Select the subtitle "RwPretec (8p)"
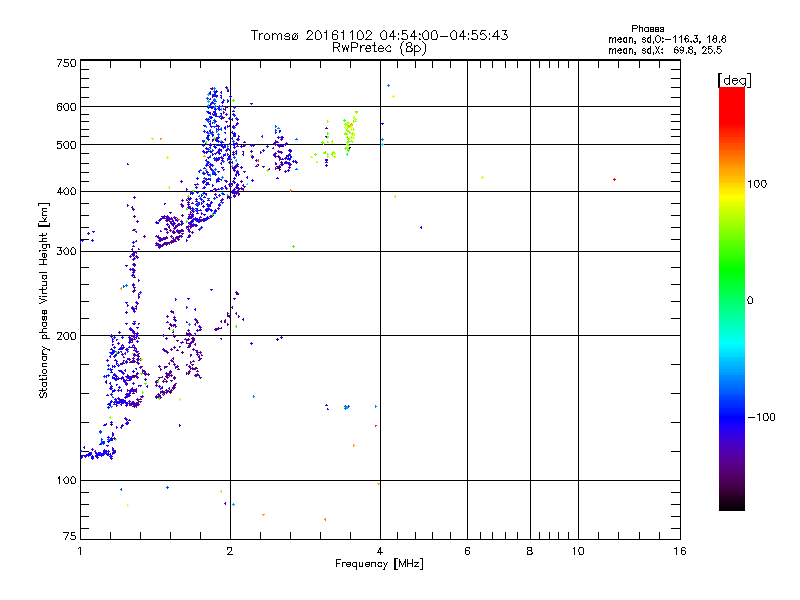Image resolution: width=800 pixels, height=600 pixels. pos(379,48)
